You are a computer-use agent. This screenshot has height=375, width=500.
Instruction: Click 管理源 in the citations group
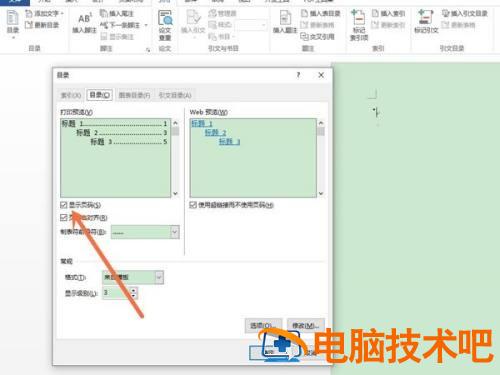click(x=222, y=14)
